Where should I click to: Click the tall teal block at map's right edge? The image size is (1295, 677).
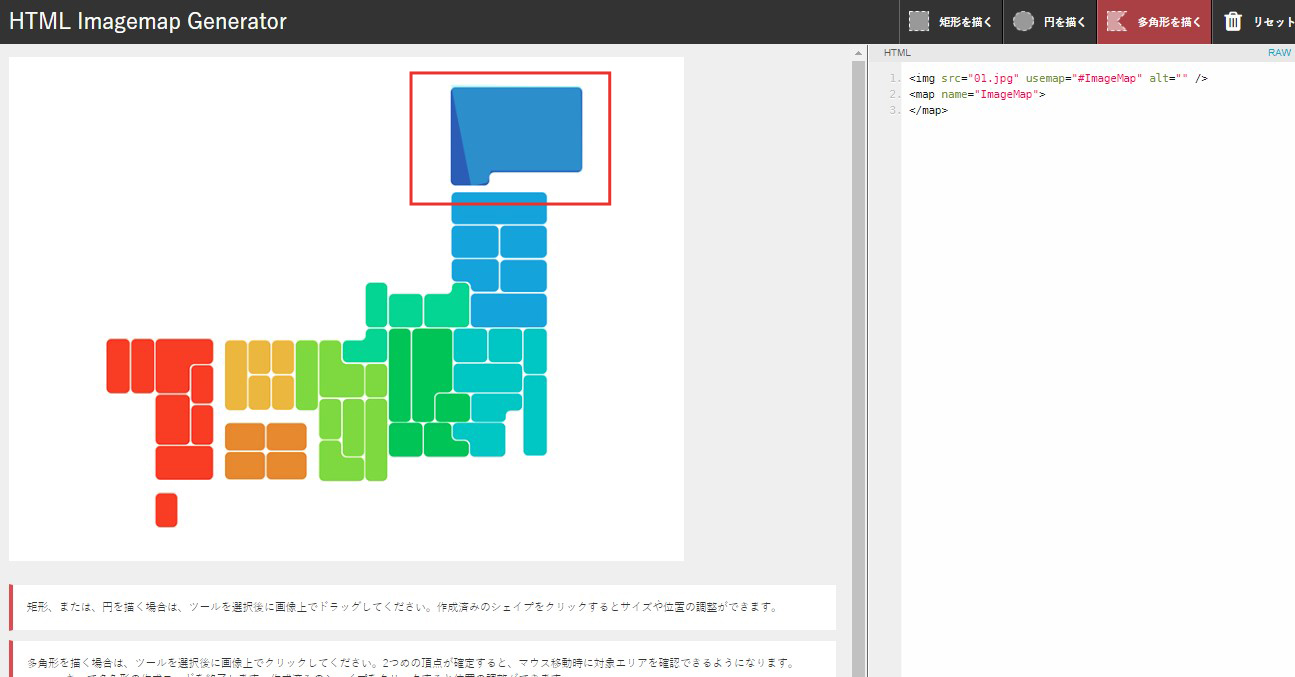coord(535,414)
